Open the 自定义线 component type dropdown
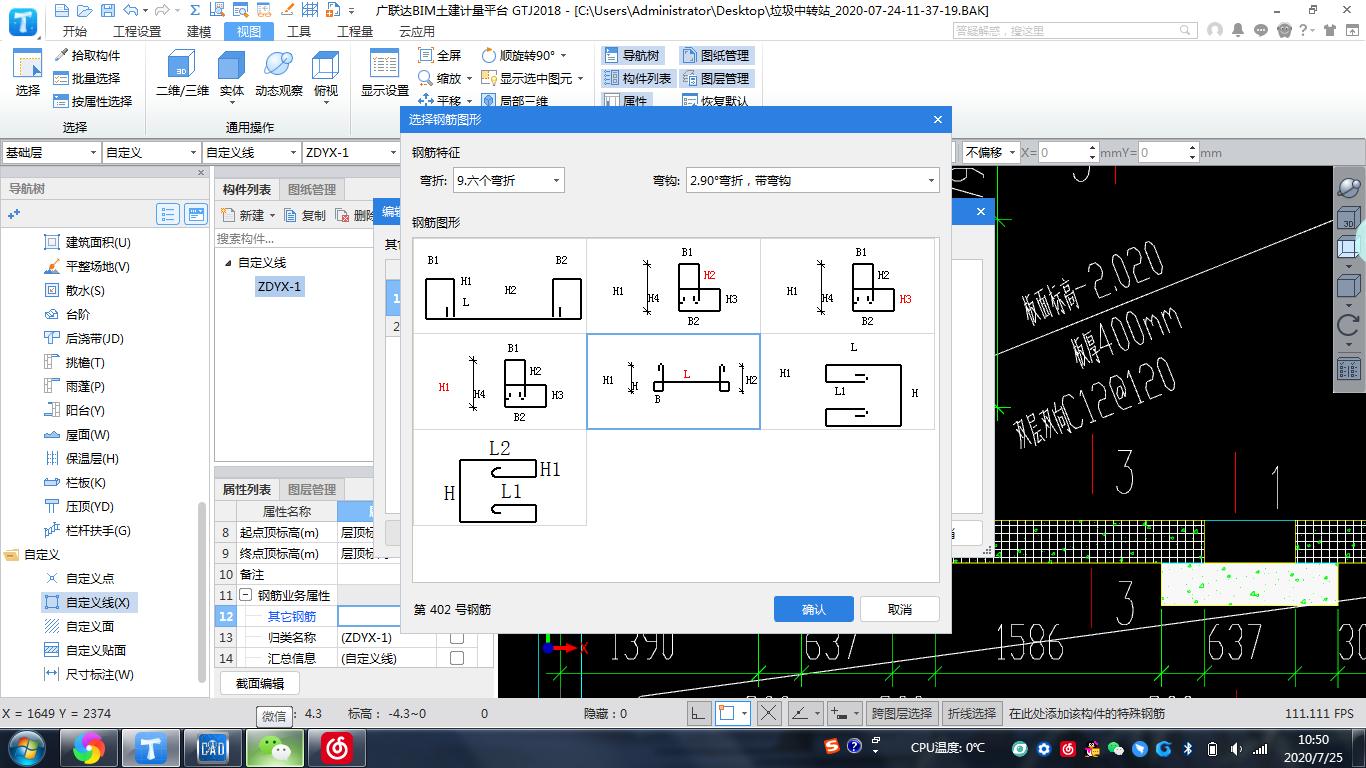This screenshot has height=768, width=1366. (x=251, y=152)
